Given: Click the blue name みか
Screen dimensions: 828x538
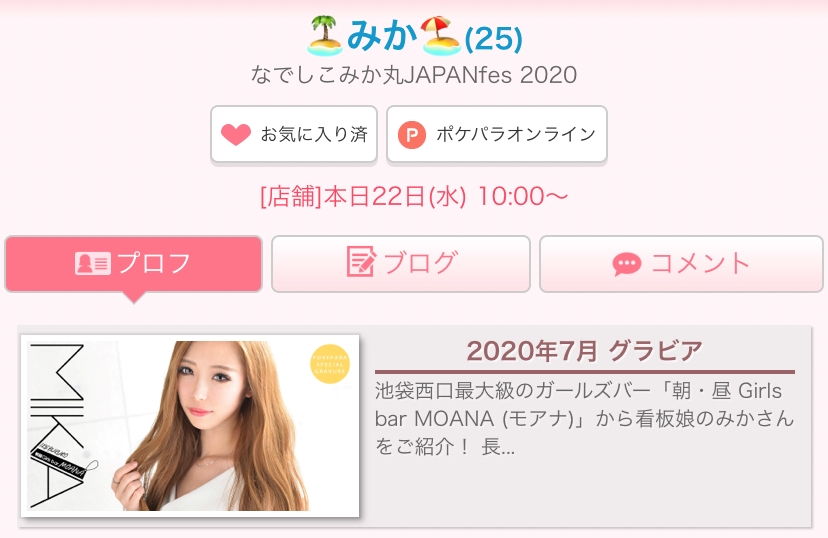Looking at the screenshot, I should [383, 37].
